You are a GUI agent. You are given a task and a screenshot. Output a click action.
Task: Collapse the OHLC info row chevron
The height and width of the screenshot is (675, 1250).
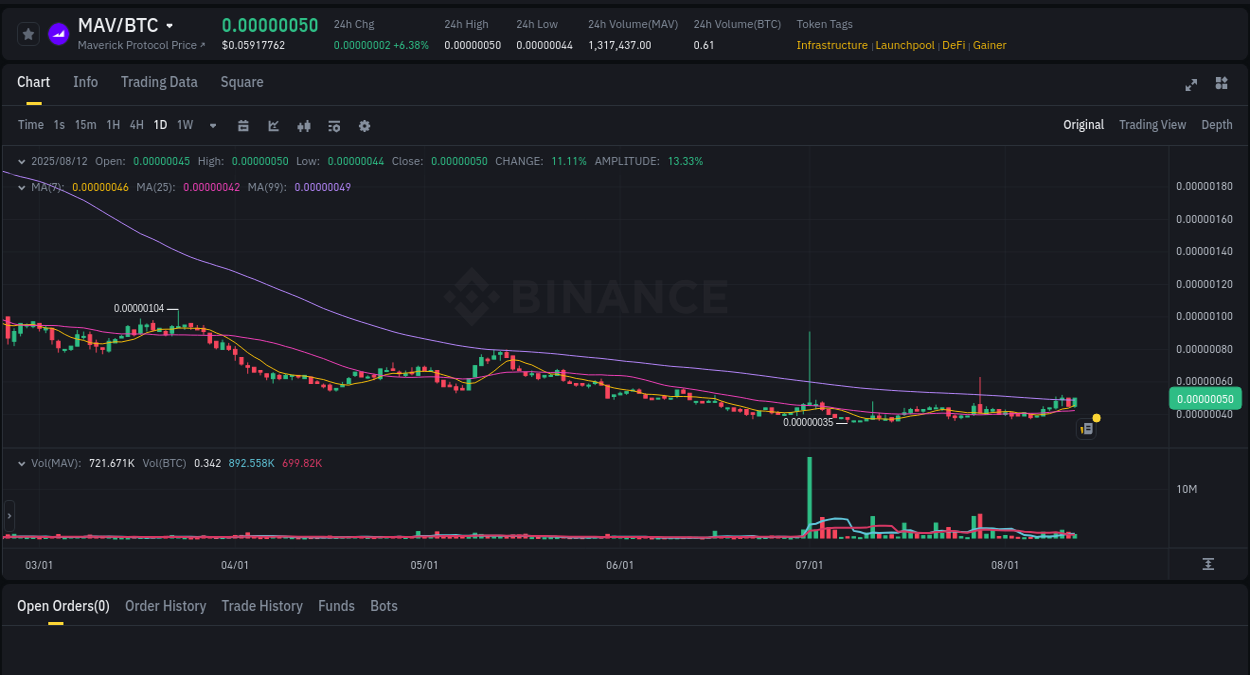coord(22,161)
